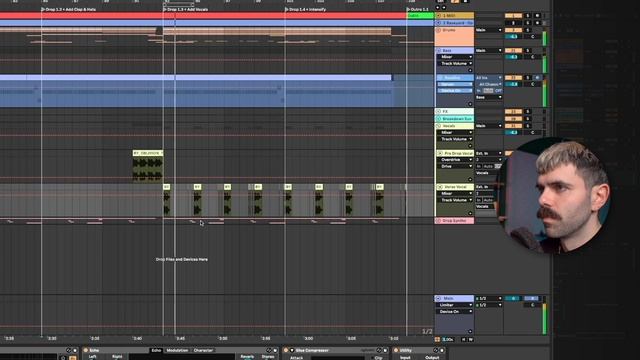Image resolution: width=640 pixels, height=360 pixels.
Task: Toggle the FX track activator
Action: 513,111
